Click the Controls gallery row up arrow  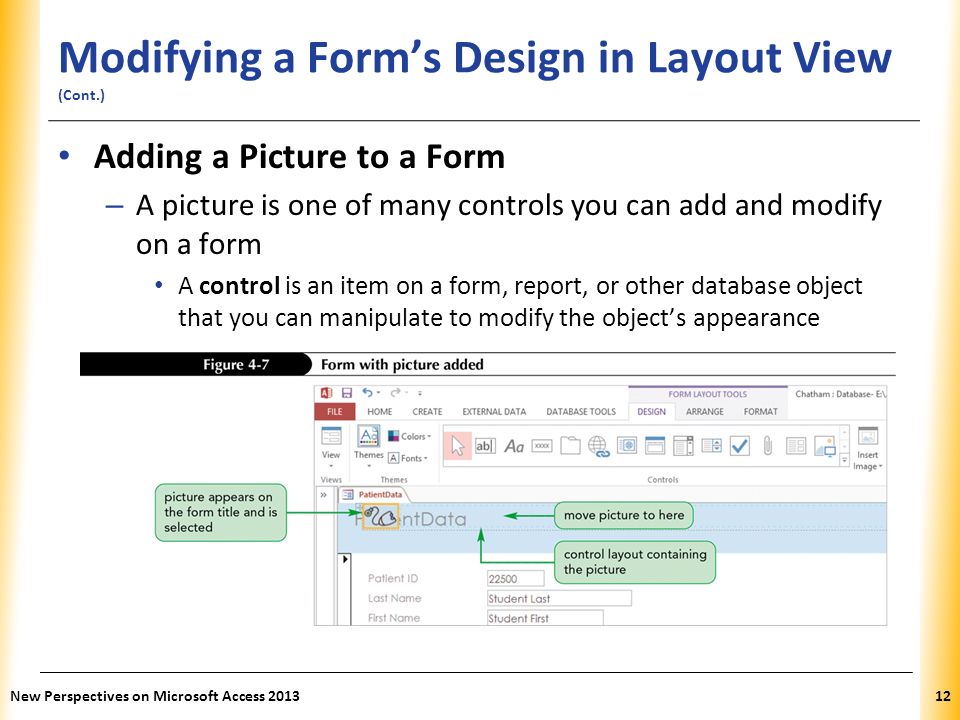click(844, 432)
